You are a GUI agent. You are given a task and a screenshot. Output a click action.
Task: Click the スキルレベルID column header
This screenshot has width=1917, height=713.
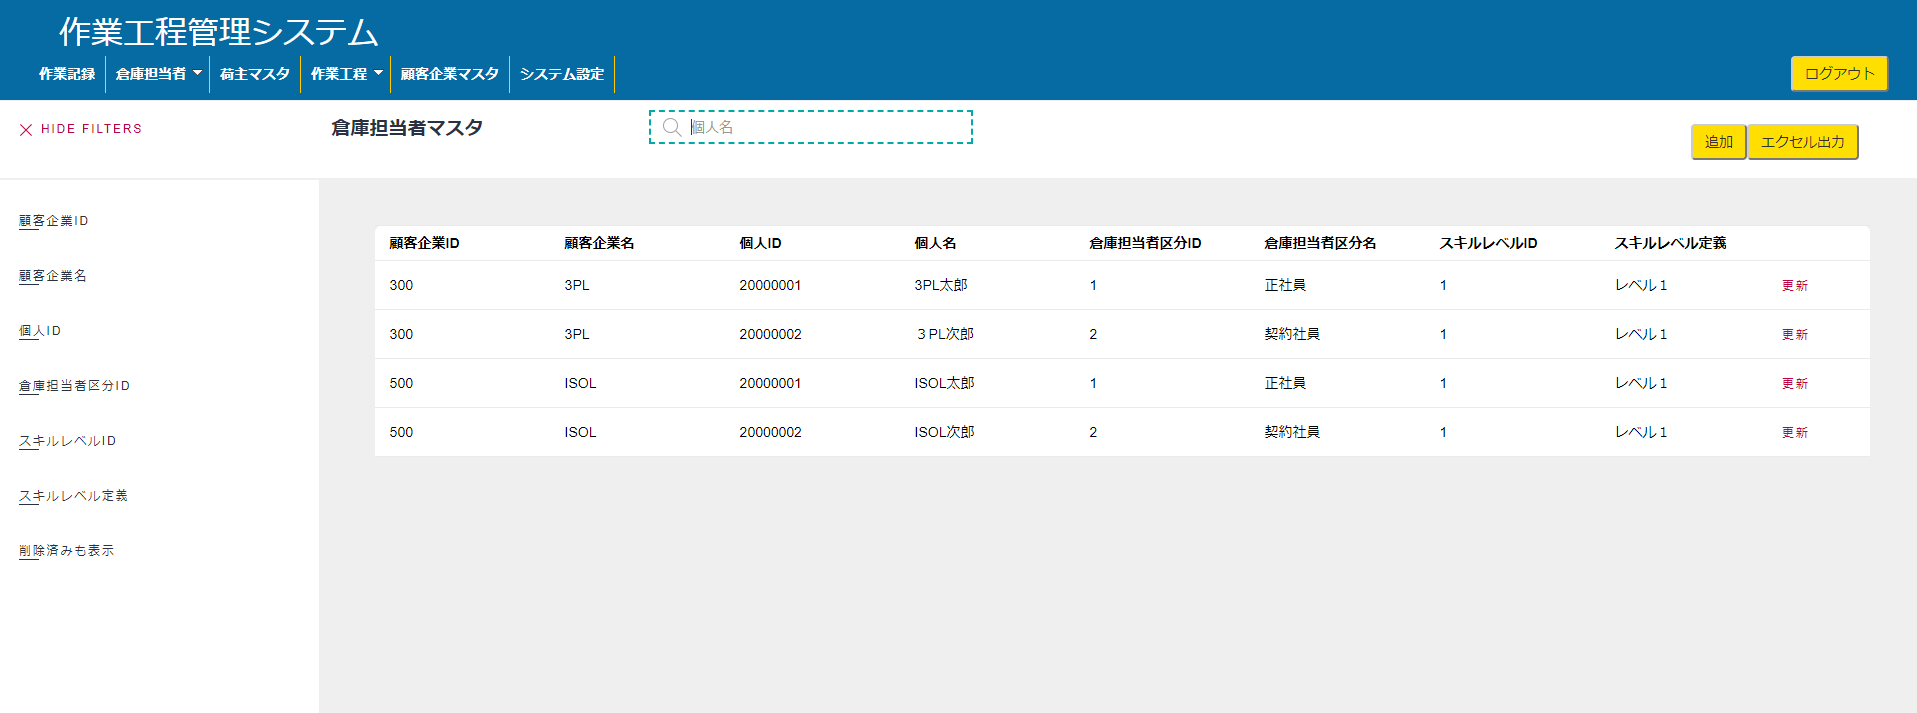click(x=1489, y=243)
